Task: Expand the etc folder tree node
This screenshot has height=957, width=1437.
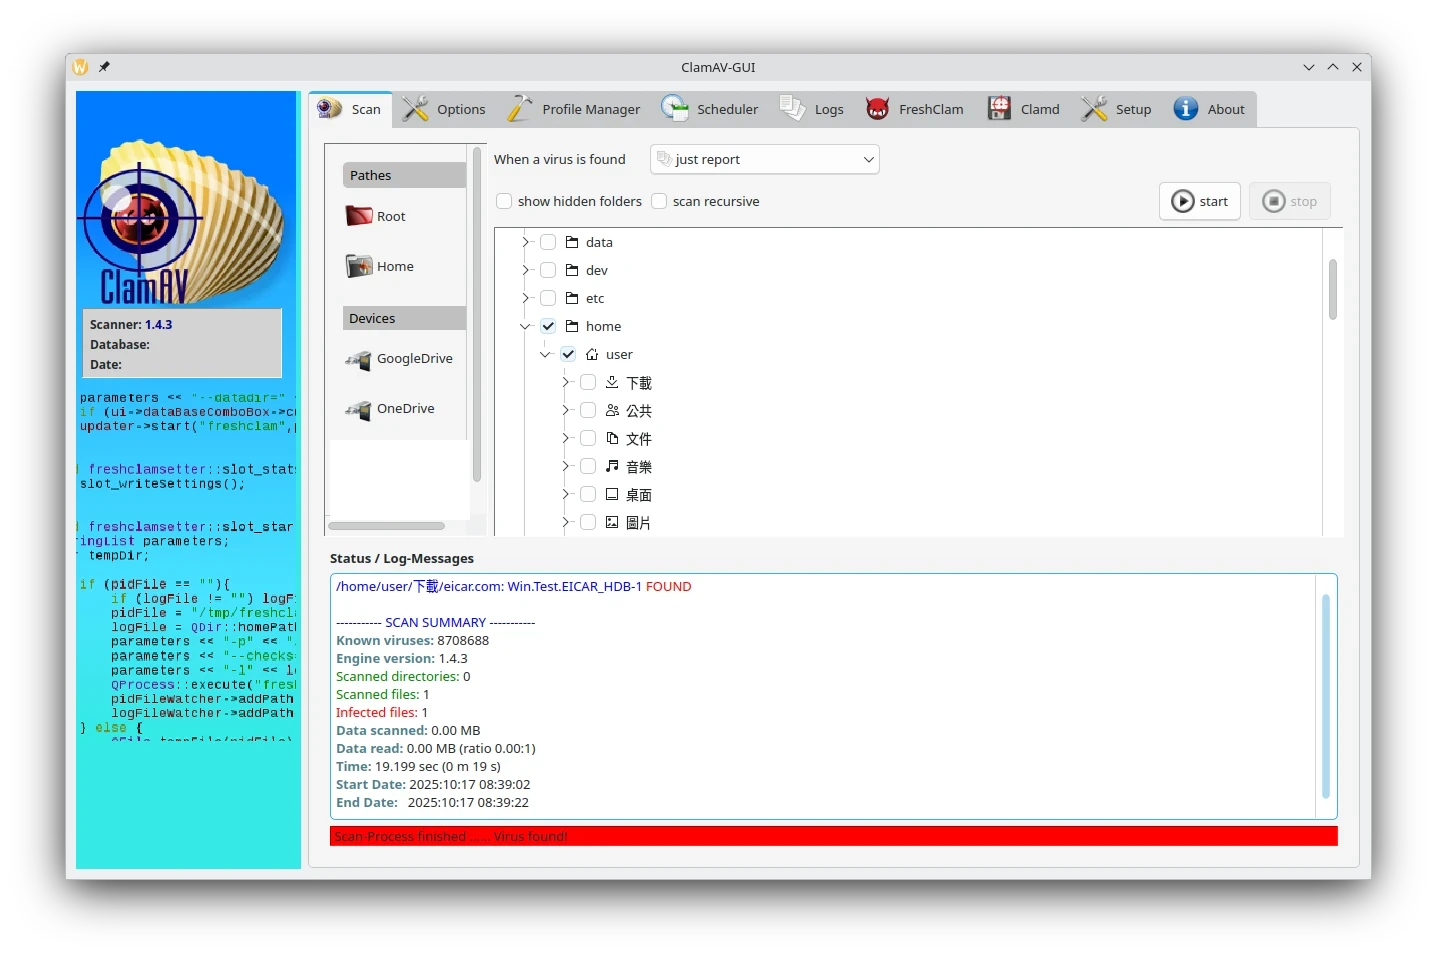Action: [x=525, y=298]
